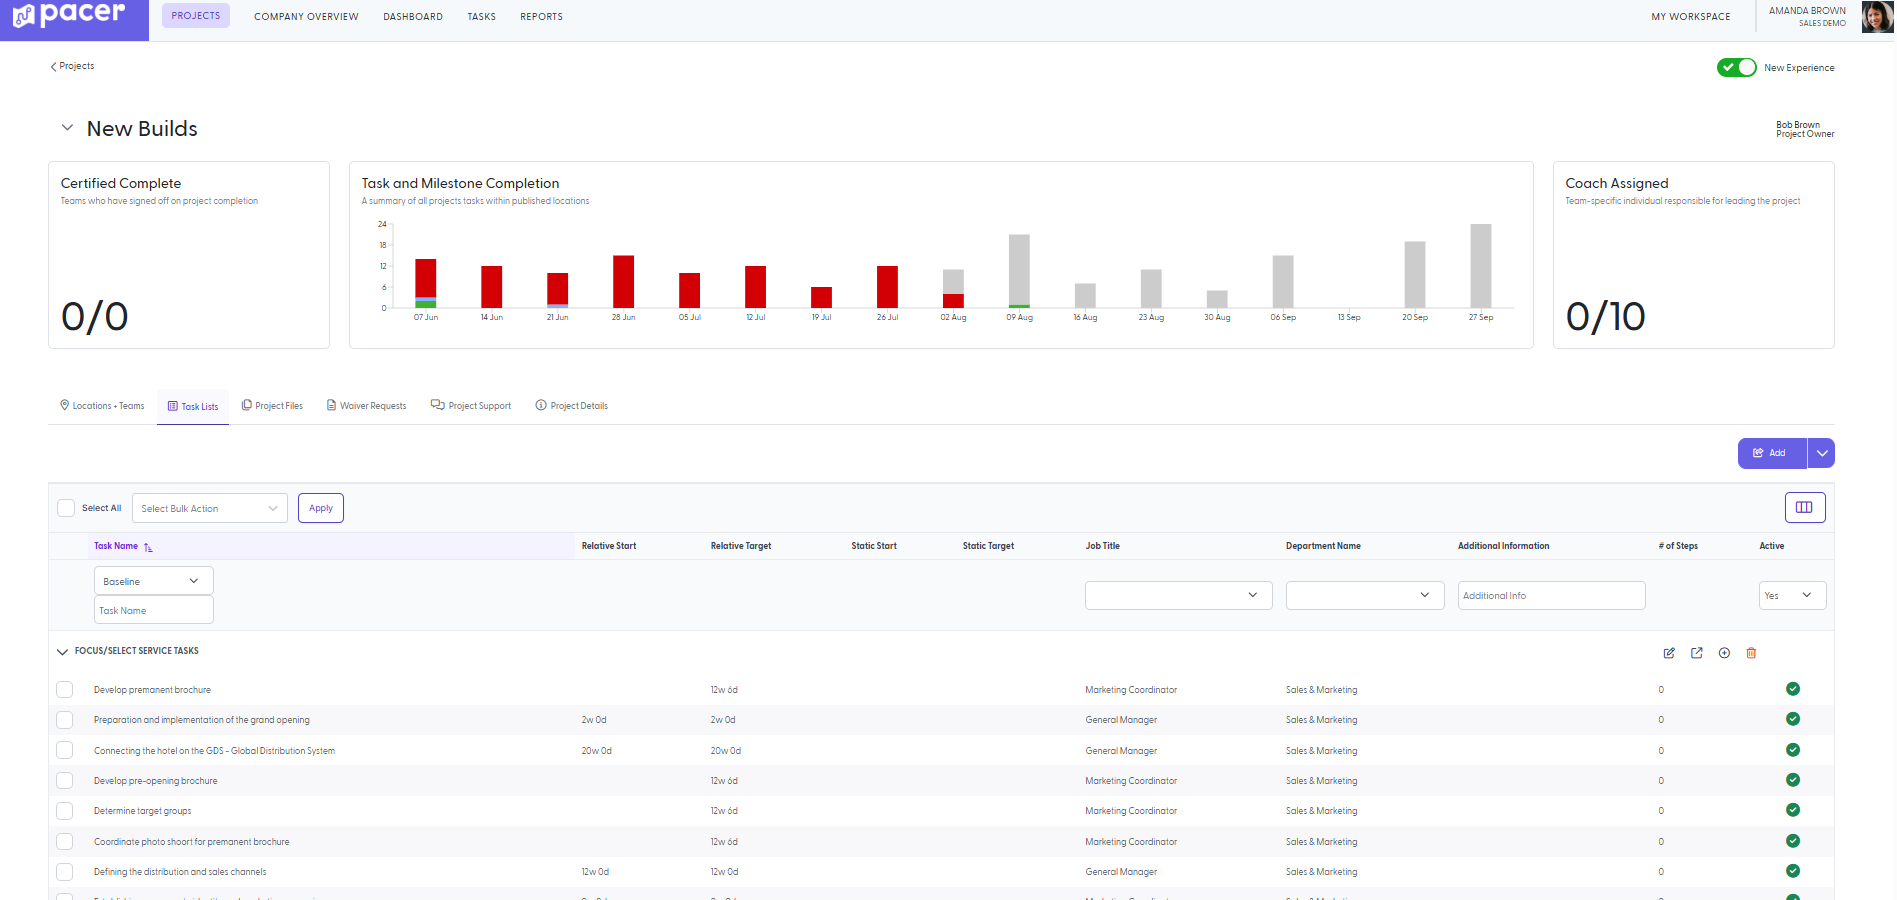The image size is (1897, 900).
Task: Collapse the Focus/Select Service Tasks group
Action: pyautogui.click(x=62, y=652)
